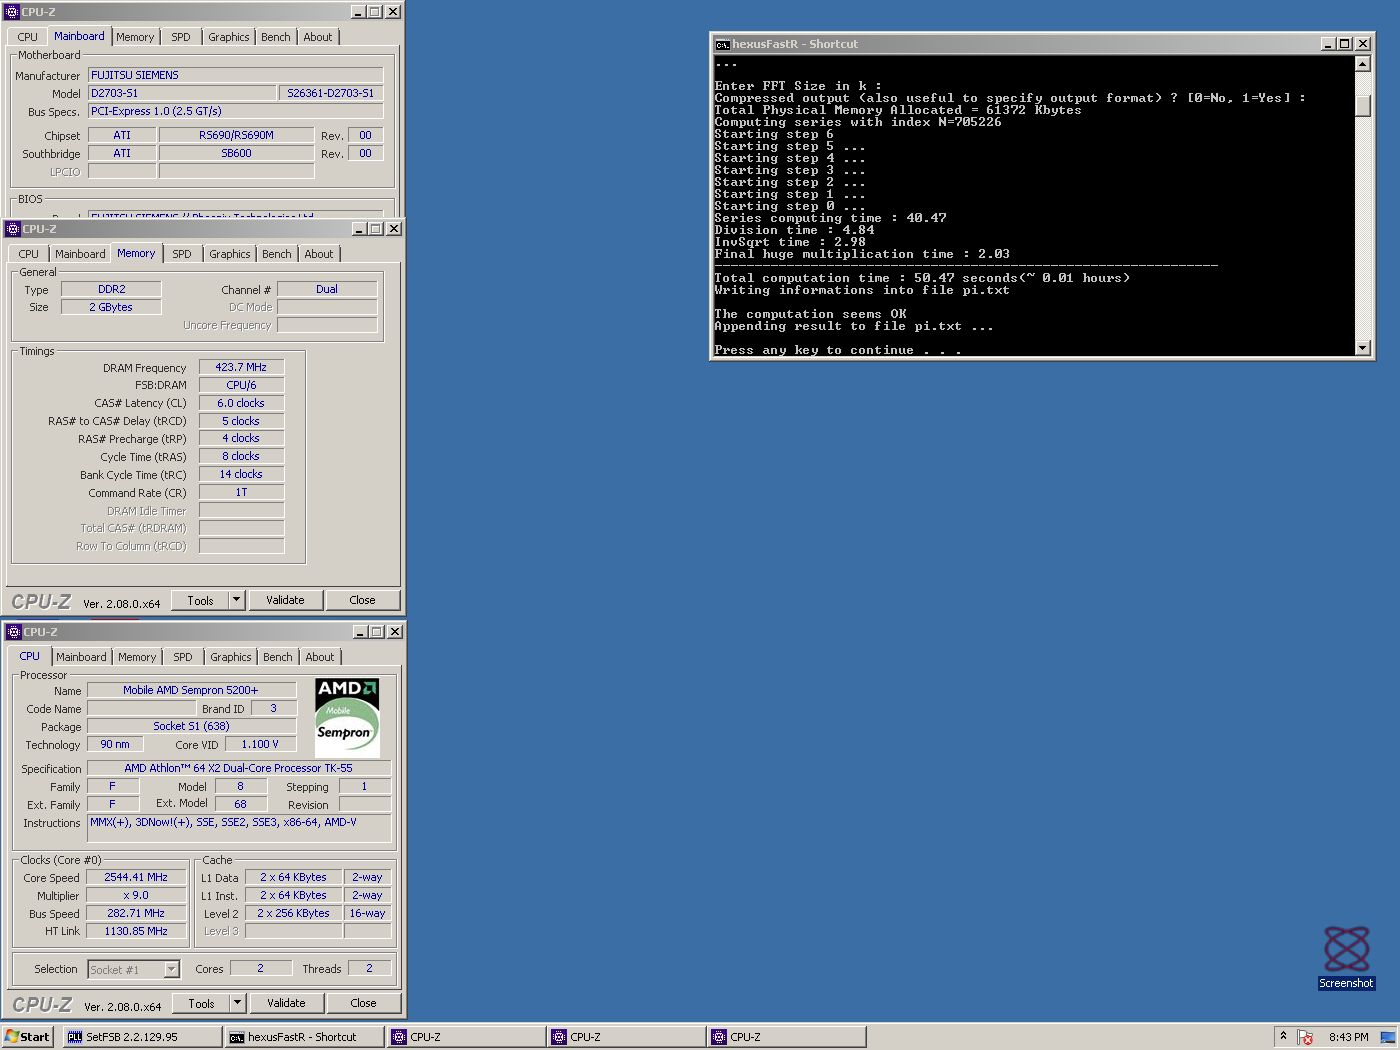The width and height of the screenshot is (1400, 1050).
Task: Select the Memory tab in CPU window
Action: click(x=137, y=657)
